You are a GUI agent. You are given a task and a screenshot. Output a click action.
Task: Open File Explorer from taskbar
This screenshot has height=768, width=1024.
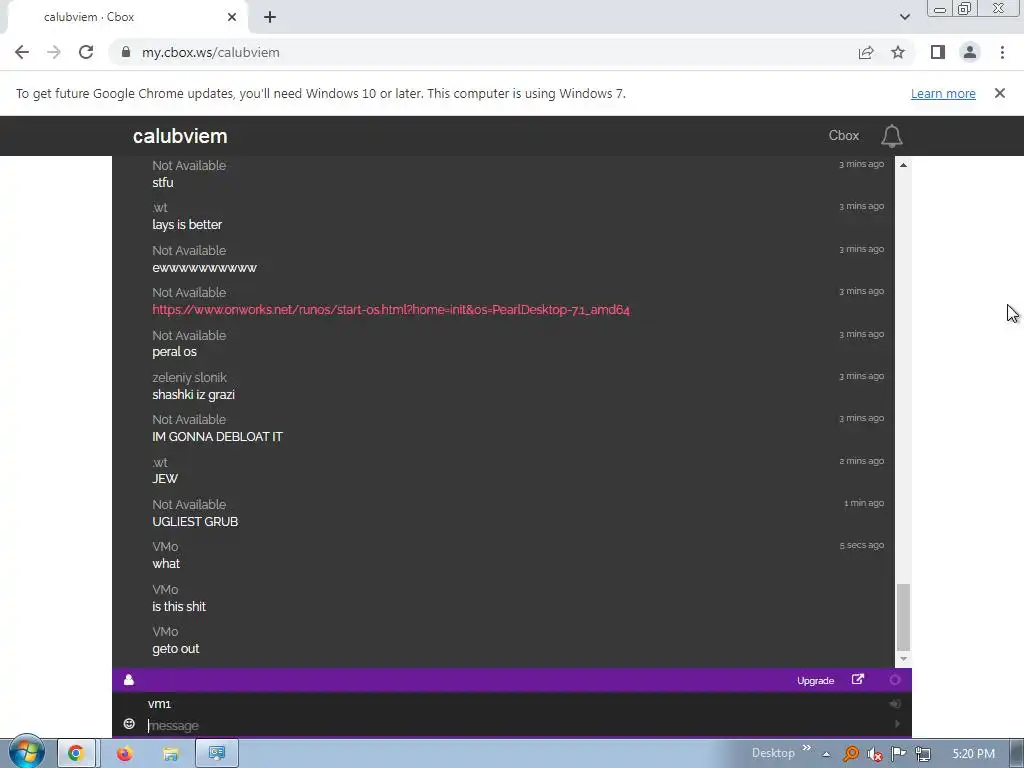tap(170, 754)
